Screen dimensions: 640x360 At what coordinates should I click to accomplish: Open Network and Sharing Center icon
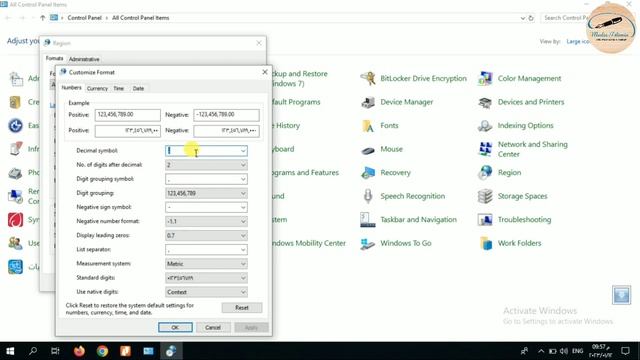(x=485, y=149)
